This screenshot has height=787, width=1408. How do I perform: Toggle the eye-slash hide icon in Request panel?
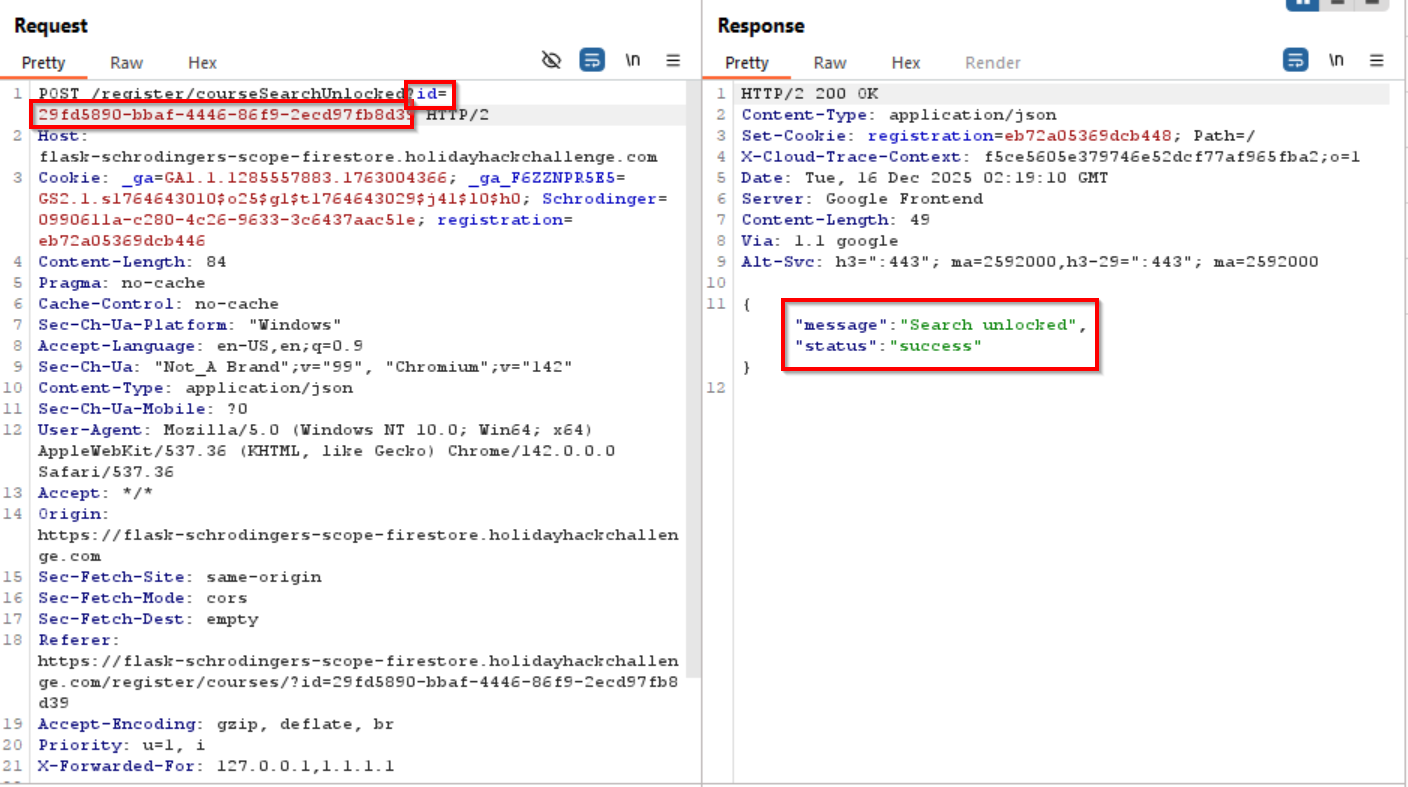(551, 61)
